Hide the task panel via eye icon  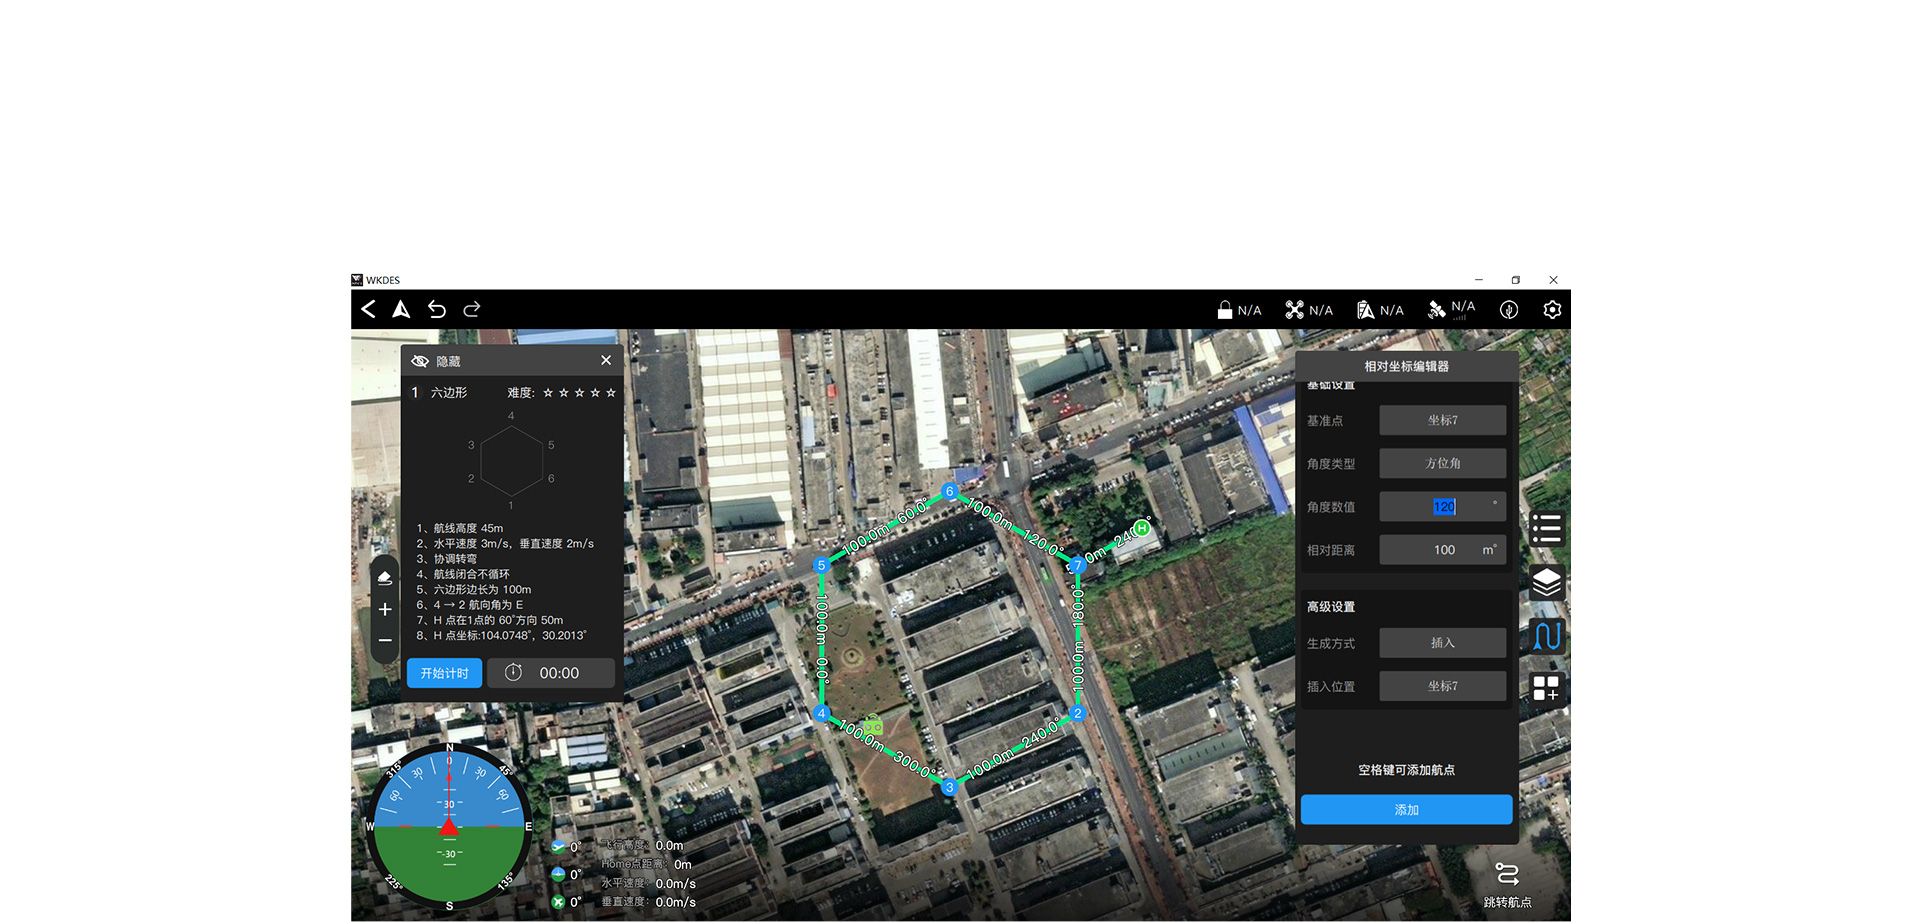coord(421,361)
